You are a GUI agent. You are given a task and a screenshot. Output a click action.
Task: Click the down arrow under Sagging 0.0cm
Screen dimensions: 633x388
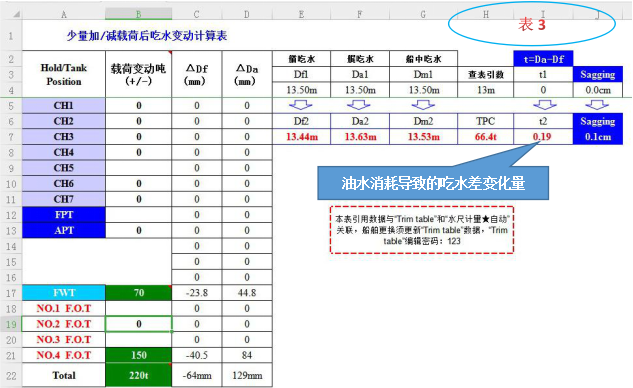[597, 105]
